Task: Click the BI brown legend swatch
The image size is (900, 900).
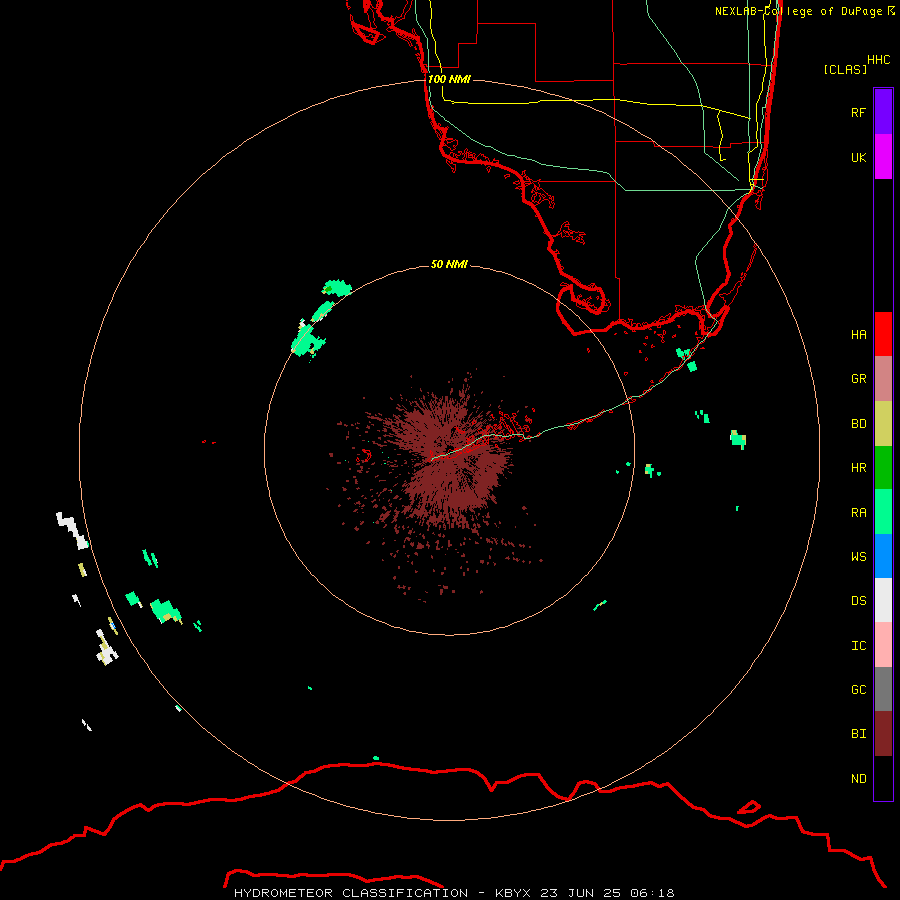Action: (883, 734)
